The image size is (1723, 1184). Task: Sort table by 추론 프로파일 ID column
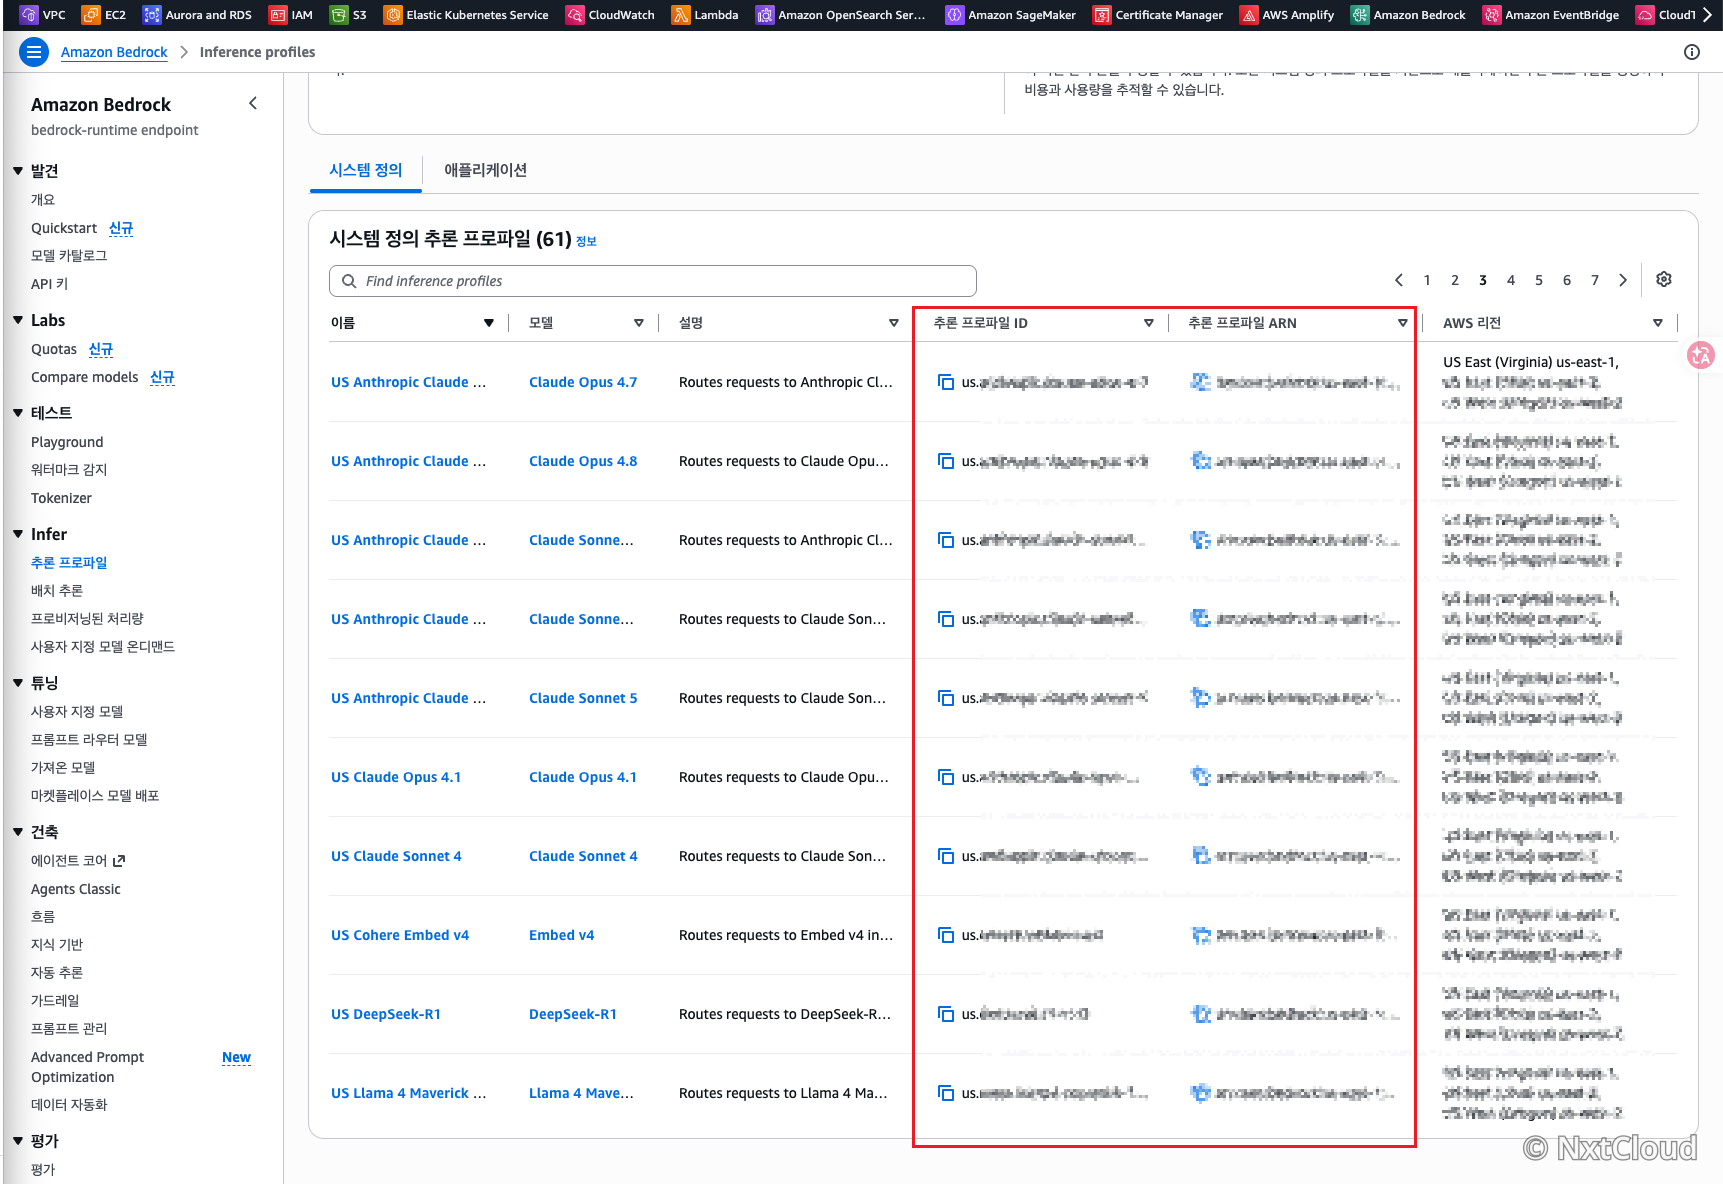pos(1149,323)
